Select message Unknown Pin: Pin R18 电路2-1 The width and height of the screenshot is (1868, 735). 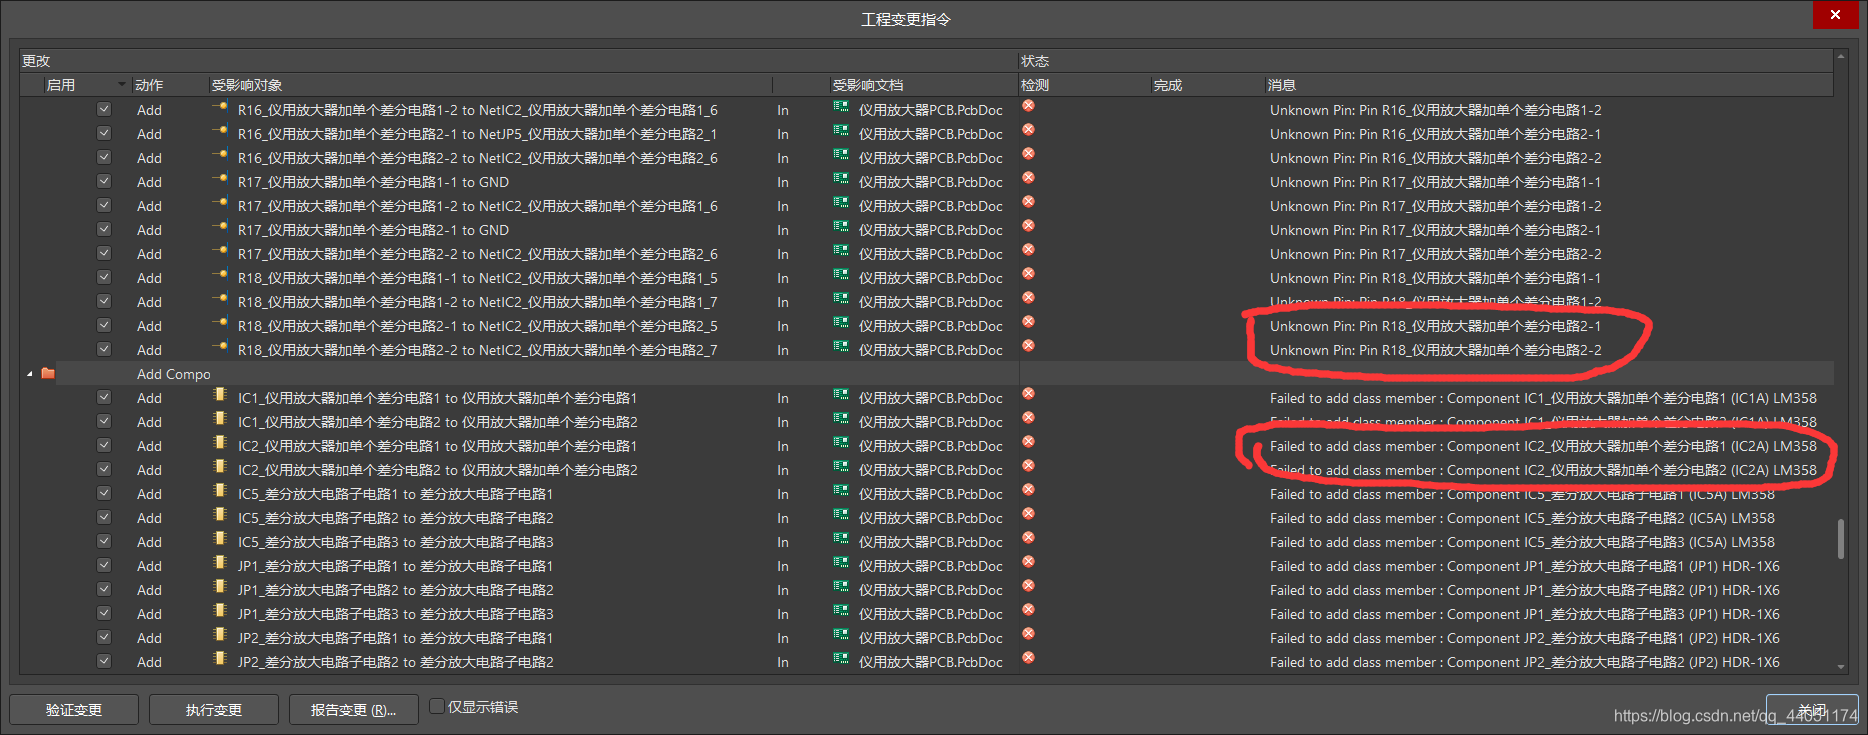pos(1435,326)
